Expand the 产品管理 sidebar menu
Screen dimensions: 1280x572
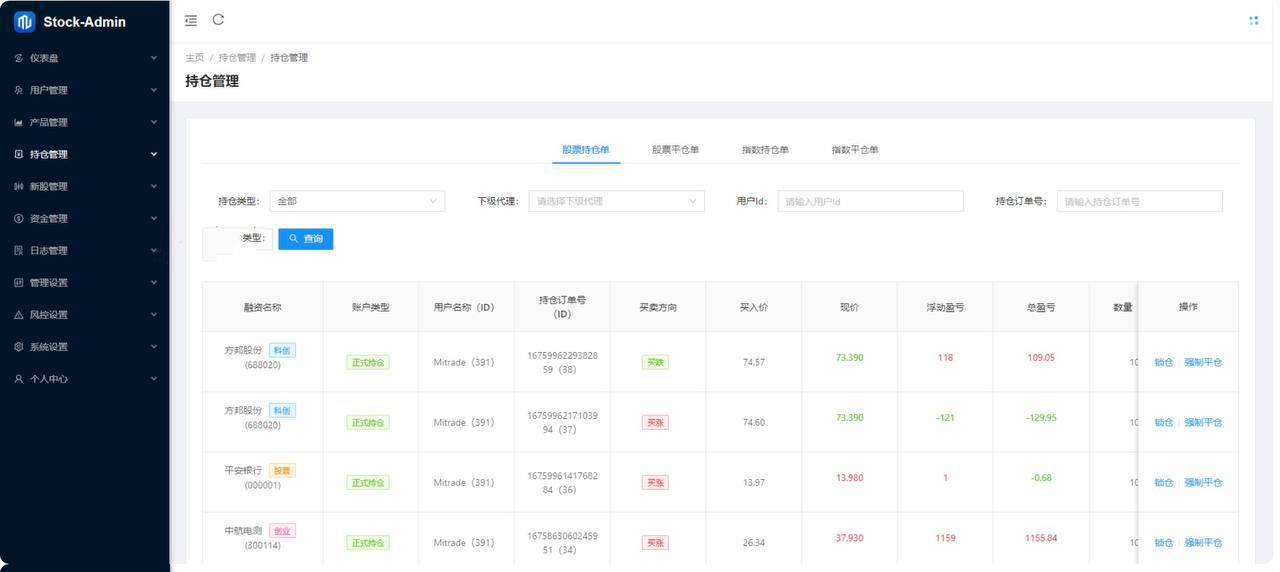tap(84, 122)
